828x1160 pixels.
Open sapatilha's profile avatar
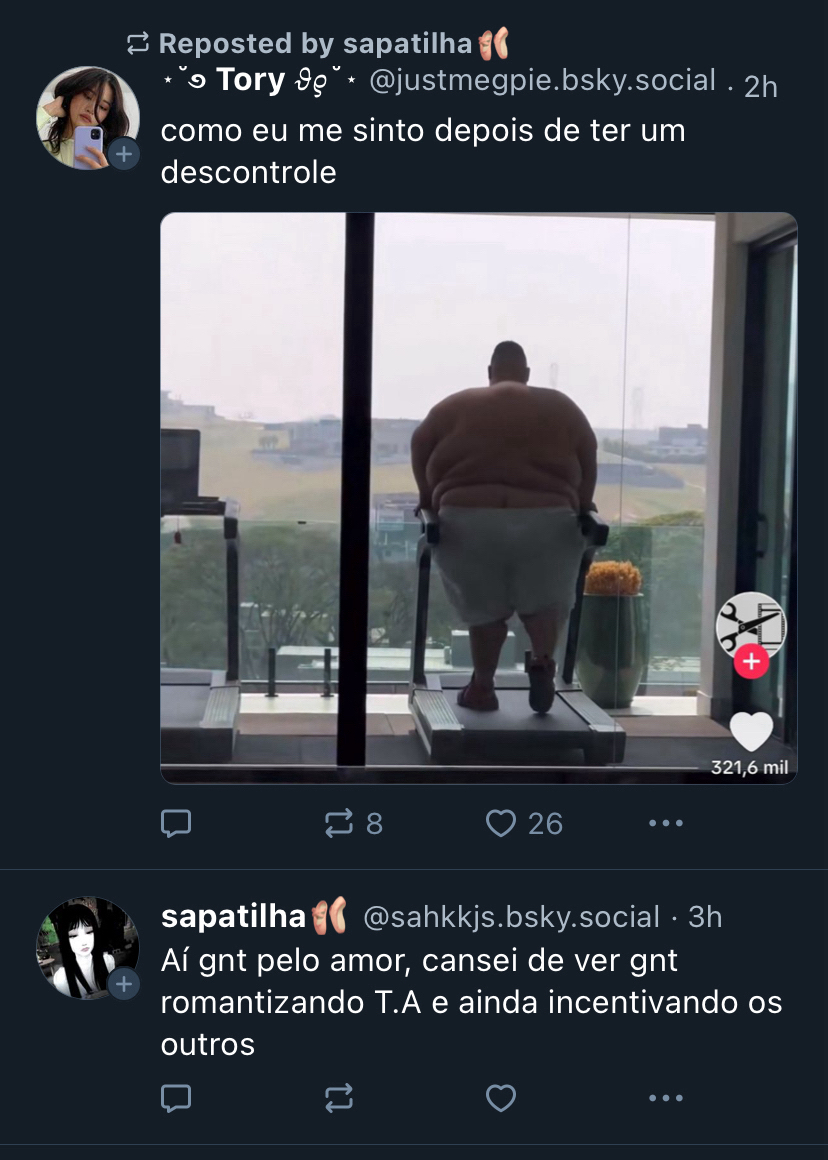click(x=84, y=945)
